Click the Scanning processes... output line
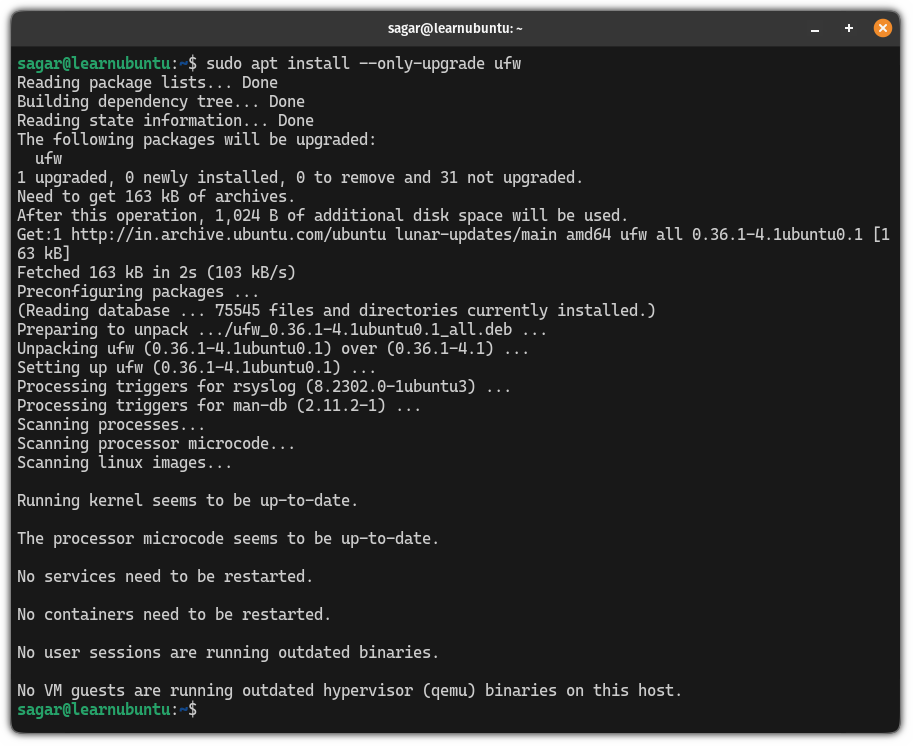The width and height of the screenshot is (913, 746). click(110, 424)
